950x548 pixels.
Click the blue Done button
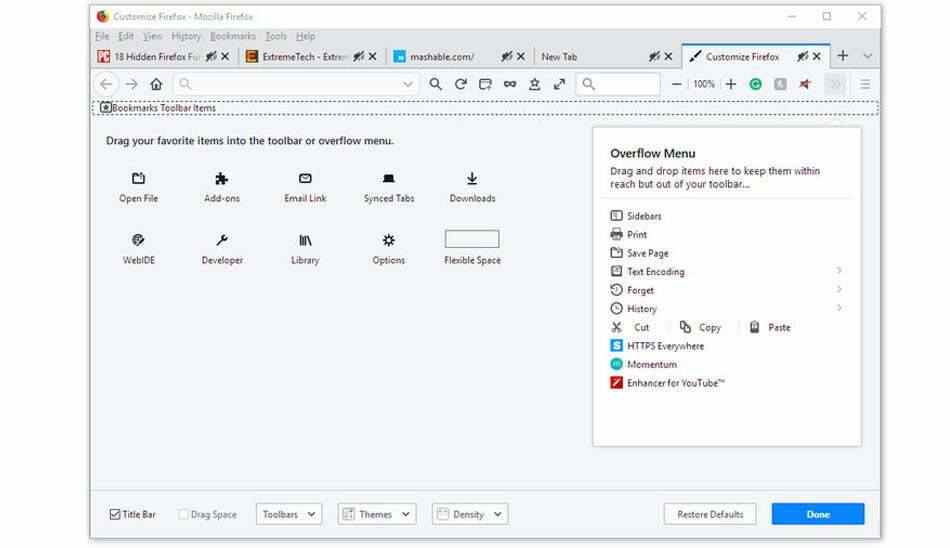tap(818, 514)
